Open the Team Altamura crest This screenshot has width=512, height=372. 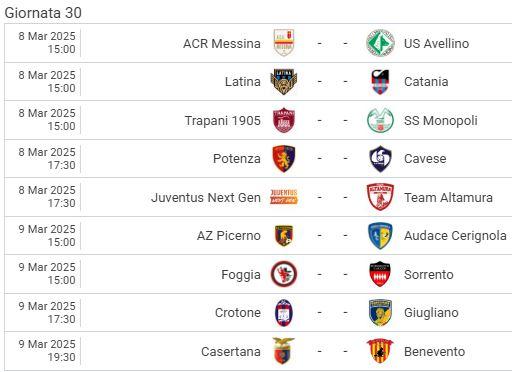click(x=380, y=197)
